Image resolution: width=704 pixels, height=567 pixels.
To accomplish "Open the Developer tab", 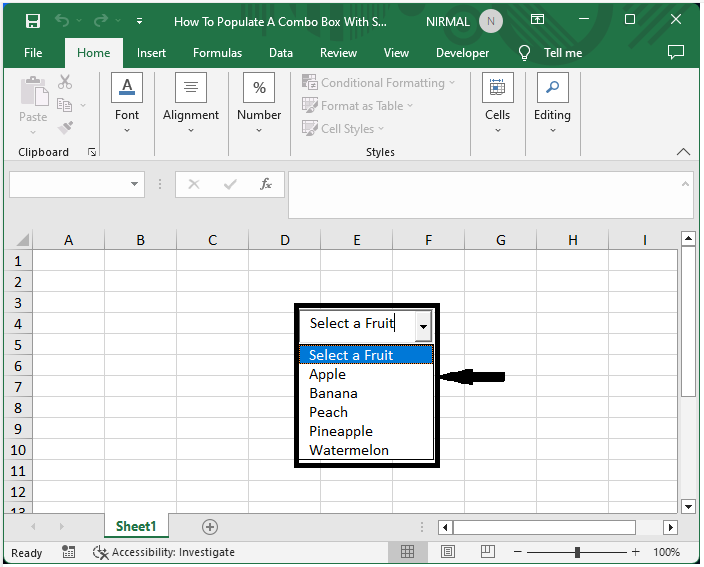I will (x=462, y=53).
